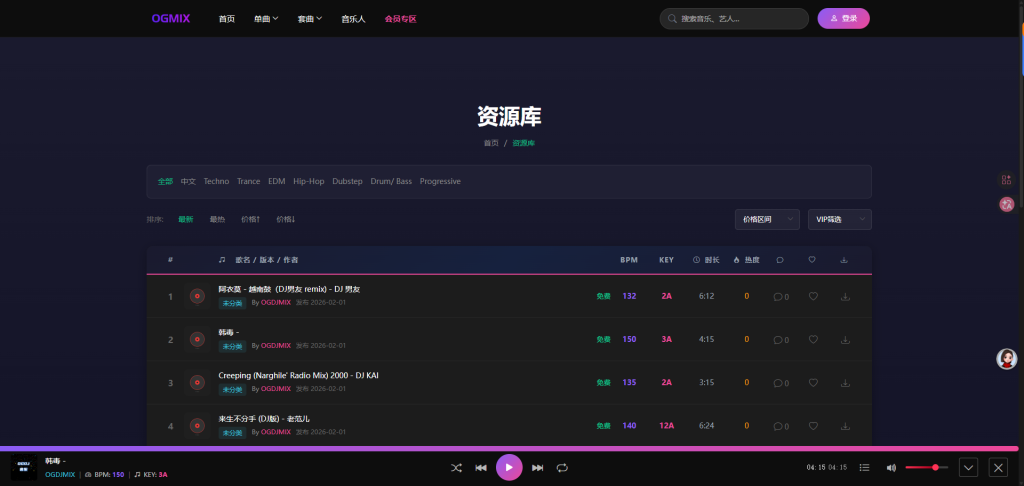Viewport: 1024px width, 486px height.
Task: Focus the 搜索音乐、艺人 search field
Action: [734, 19]
